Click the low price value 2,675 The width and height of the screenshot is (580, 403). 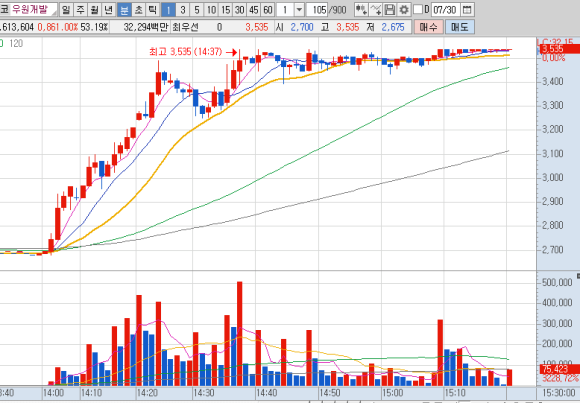coord(393,27)
